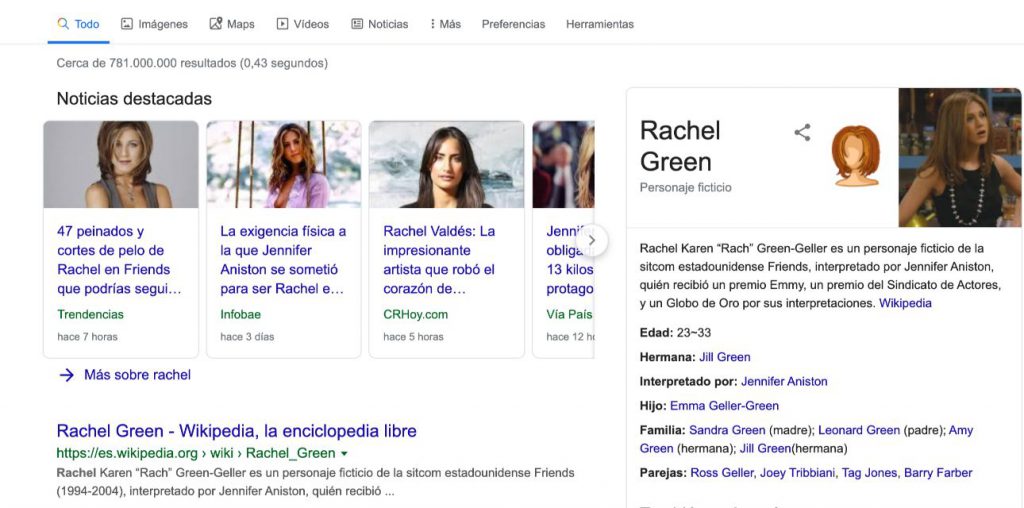This screenshot has width=1024, height=508.
Task: Switch to the Todo tab
Action: pos(78,24)
